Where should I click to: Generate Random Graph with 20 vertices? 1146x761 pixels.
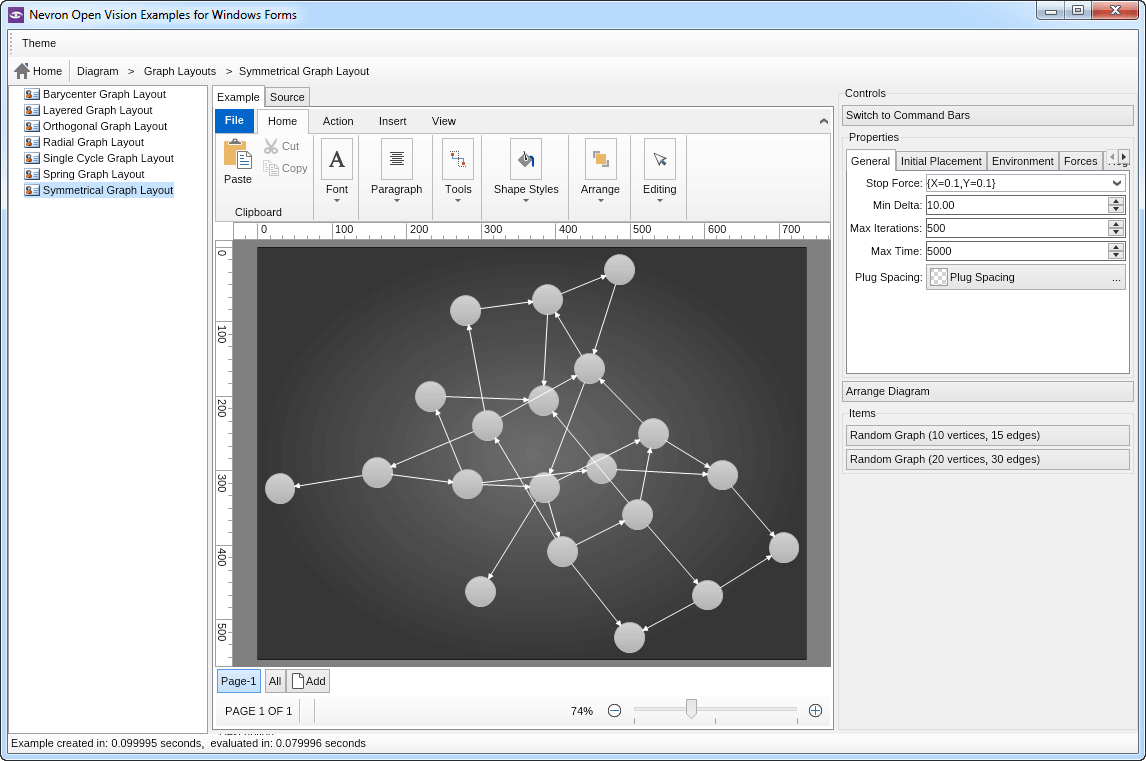[987, 459]
